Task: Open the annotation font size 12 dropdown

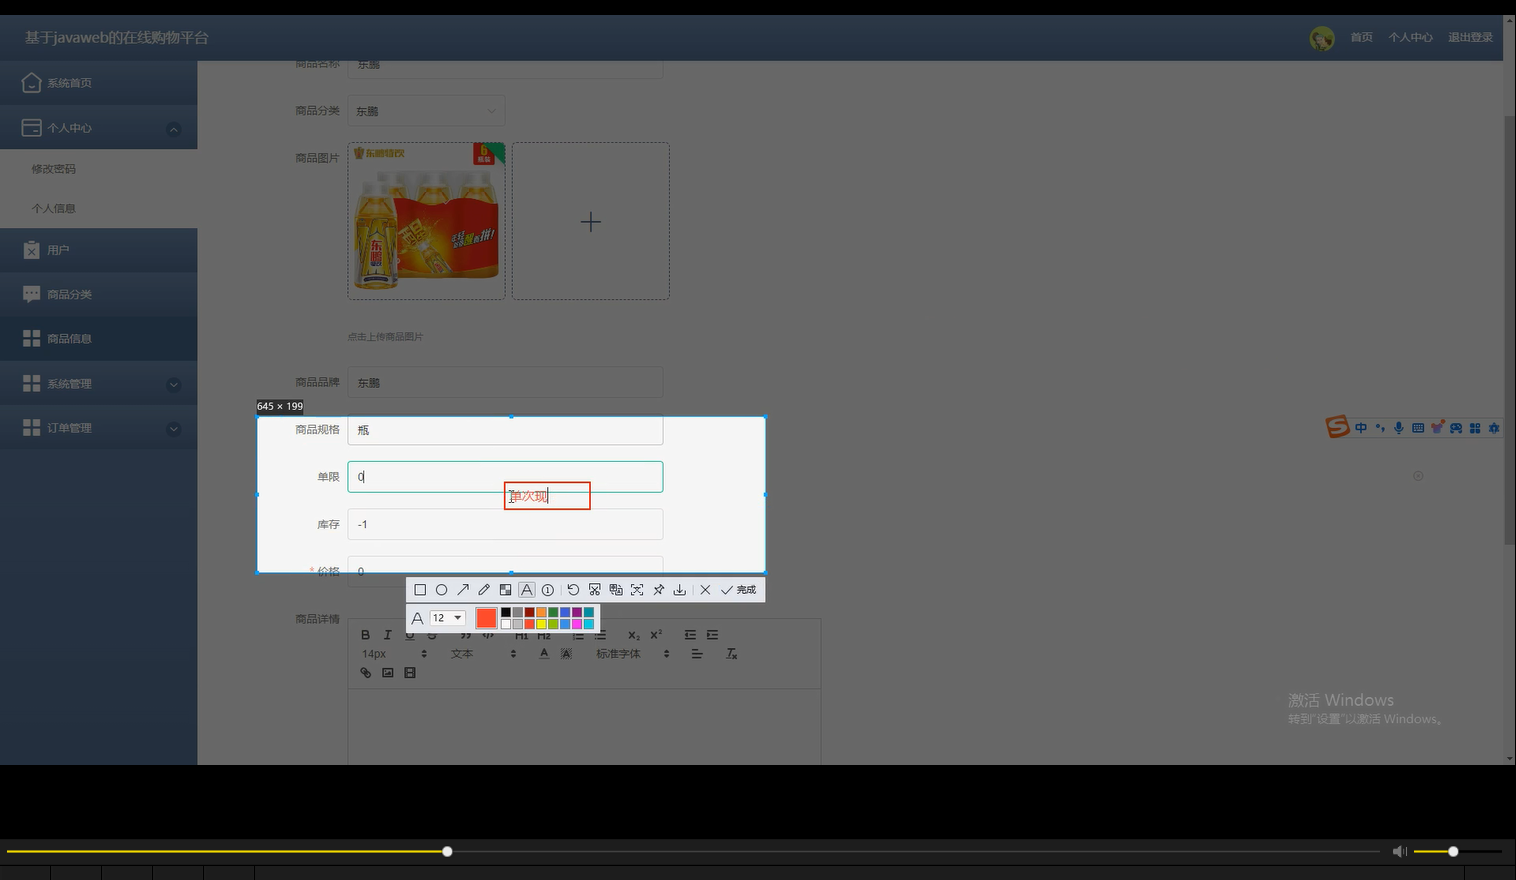Action: click(448, 618)
